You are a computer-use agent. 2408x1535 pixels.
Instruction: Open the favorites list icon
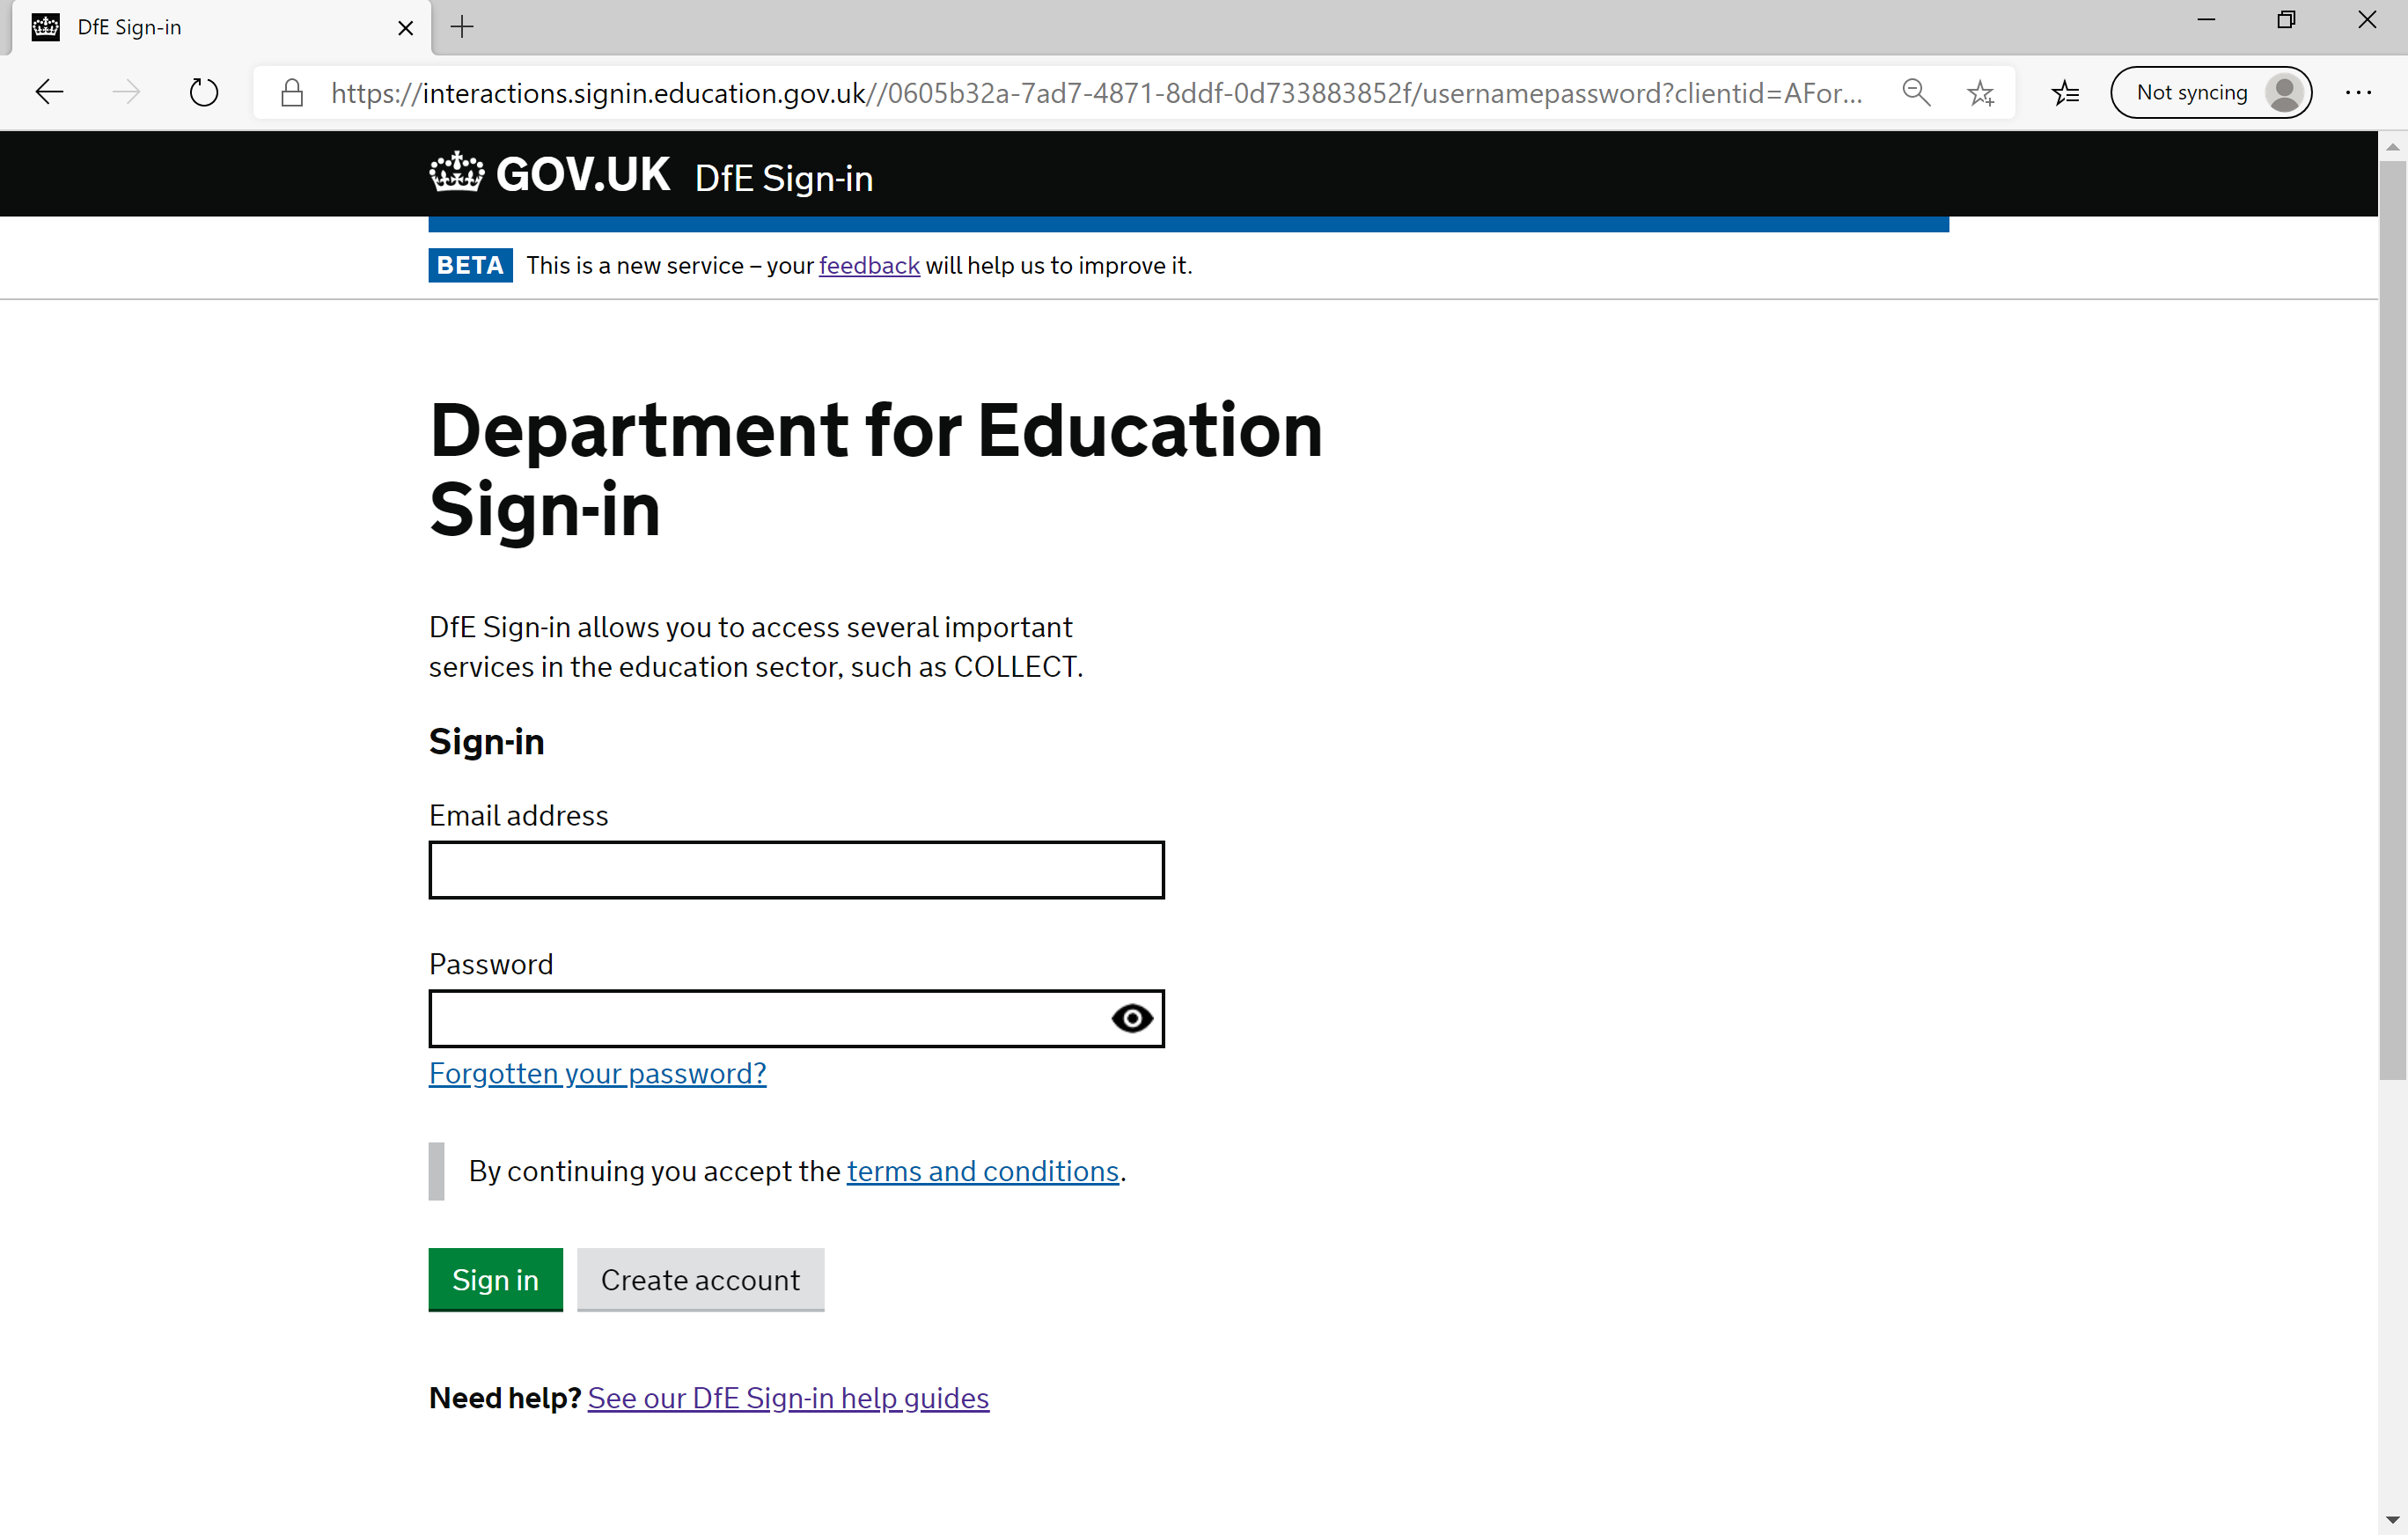(2065, 93)
